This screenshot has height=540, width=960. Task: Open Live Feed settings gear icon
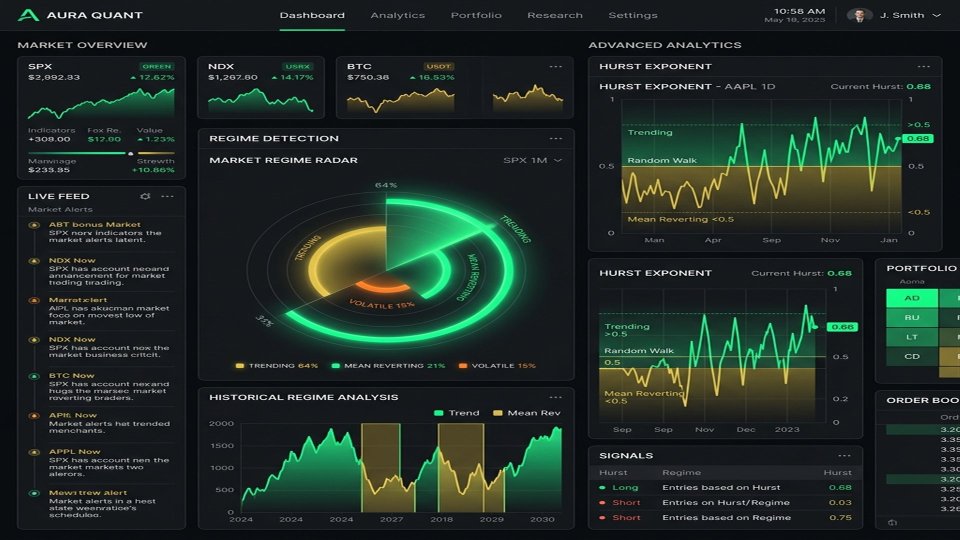click(x=145, y=196)
